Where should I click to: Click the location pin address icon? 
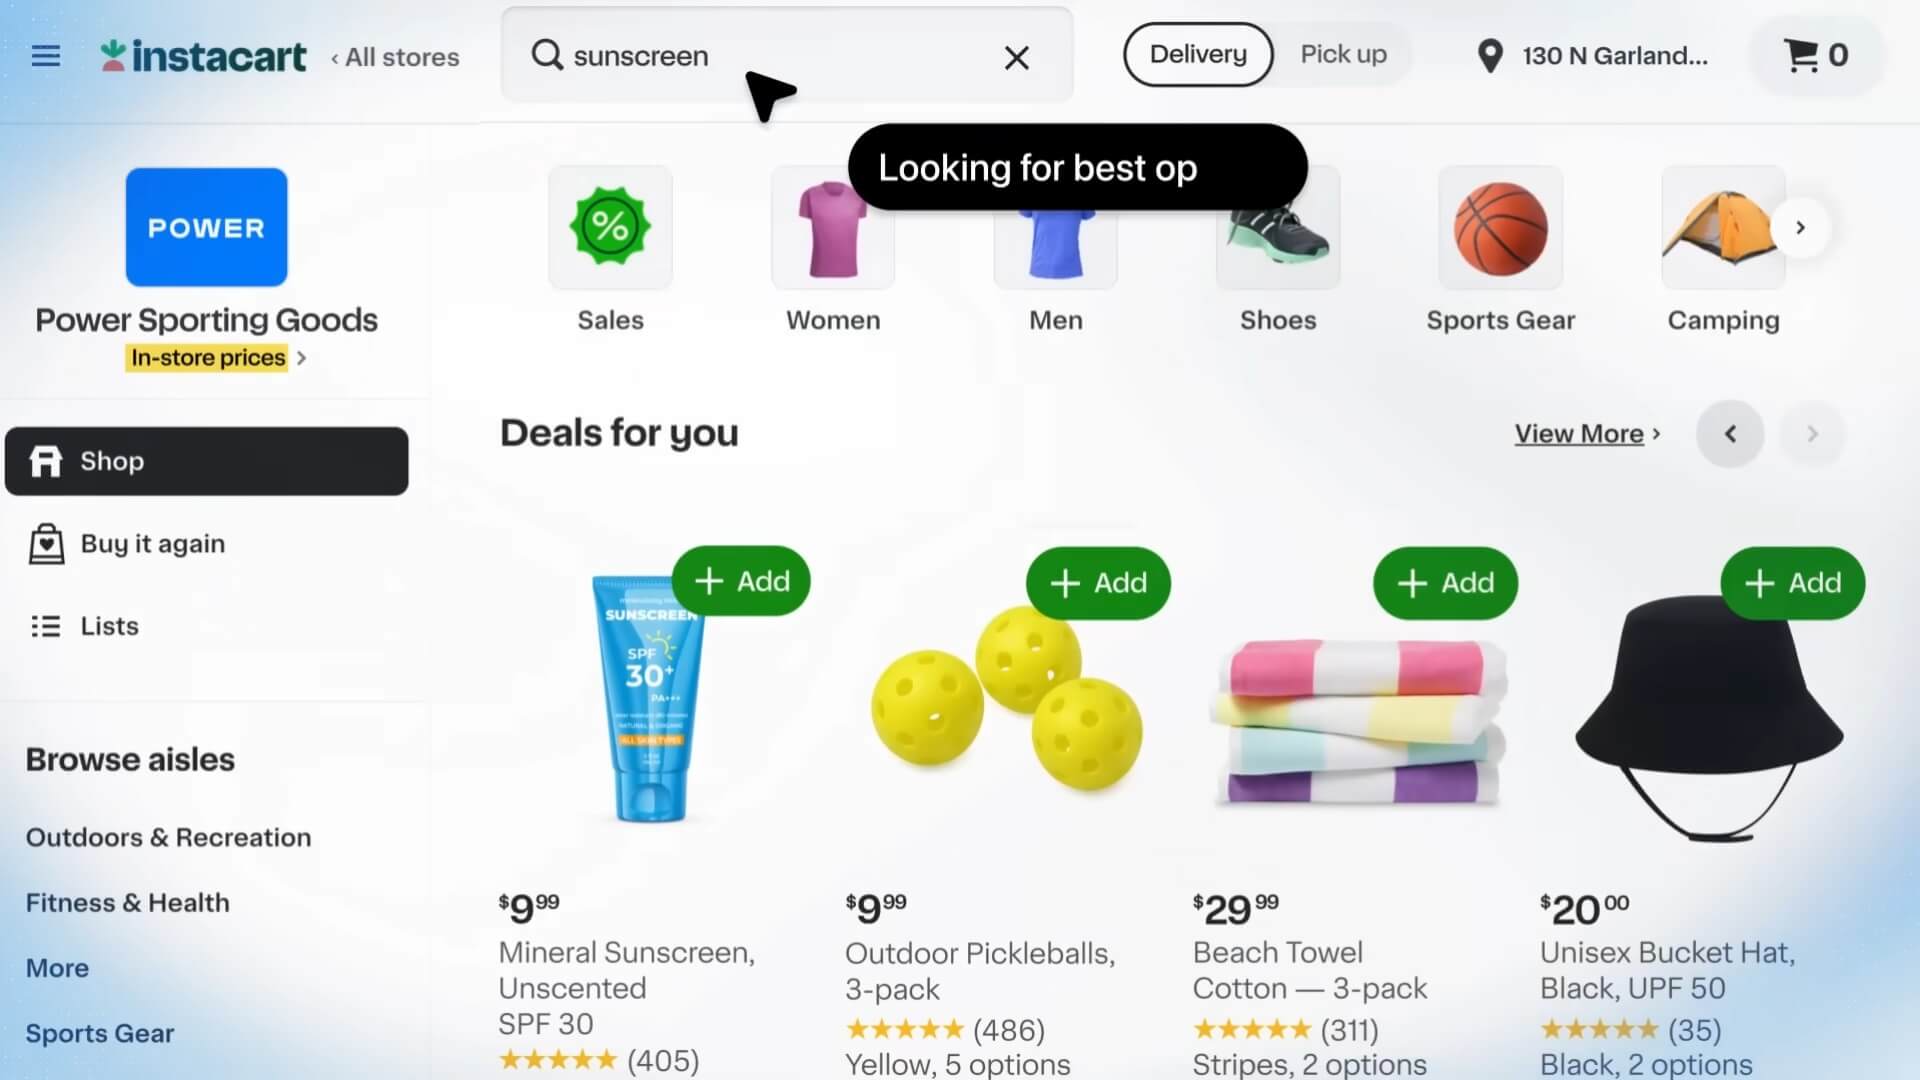[1490, 56]
